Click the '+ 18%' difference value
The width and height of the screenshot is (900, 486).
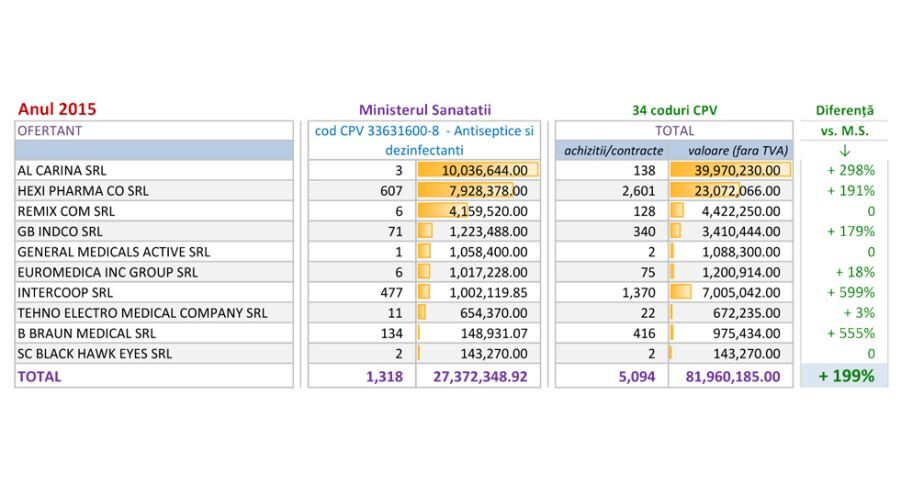click(x=855, y=273)
